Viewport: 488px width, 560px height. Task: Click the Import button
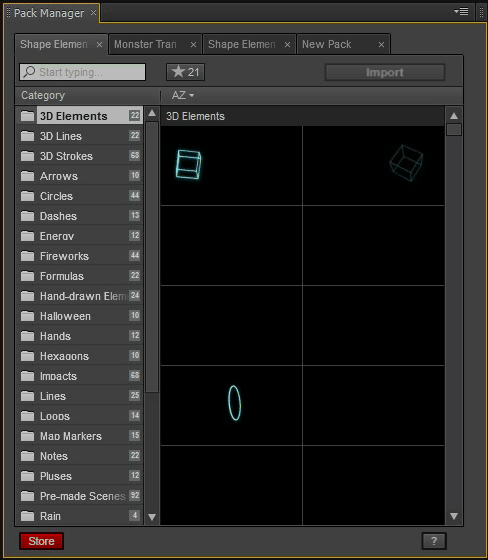tap(385, 72)
